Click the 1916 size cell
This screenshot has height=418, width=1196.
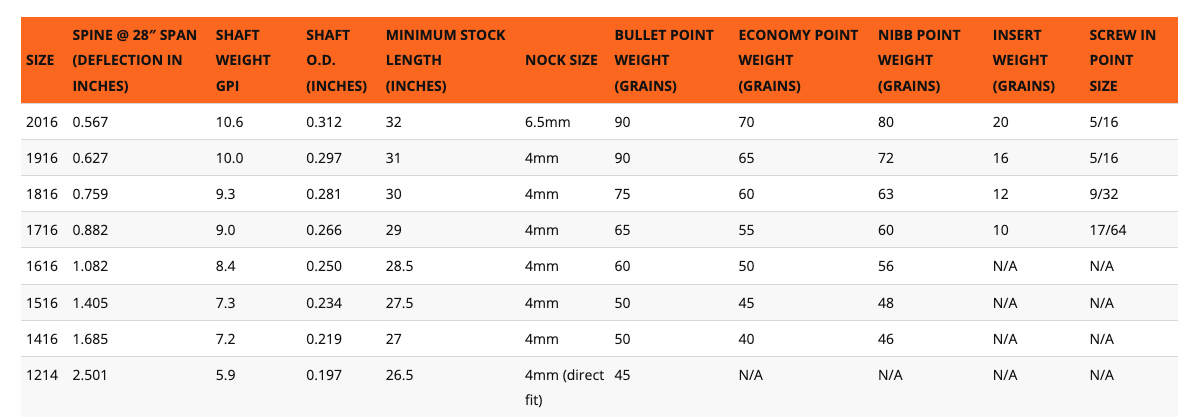[x=40, y=158]
